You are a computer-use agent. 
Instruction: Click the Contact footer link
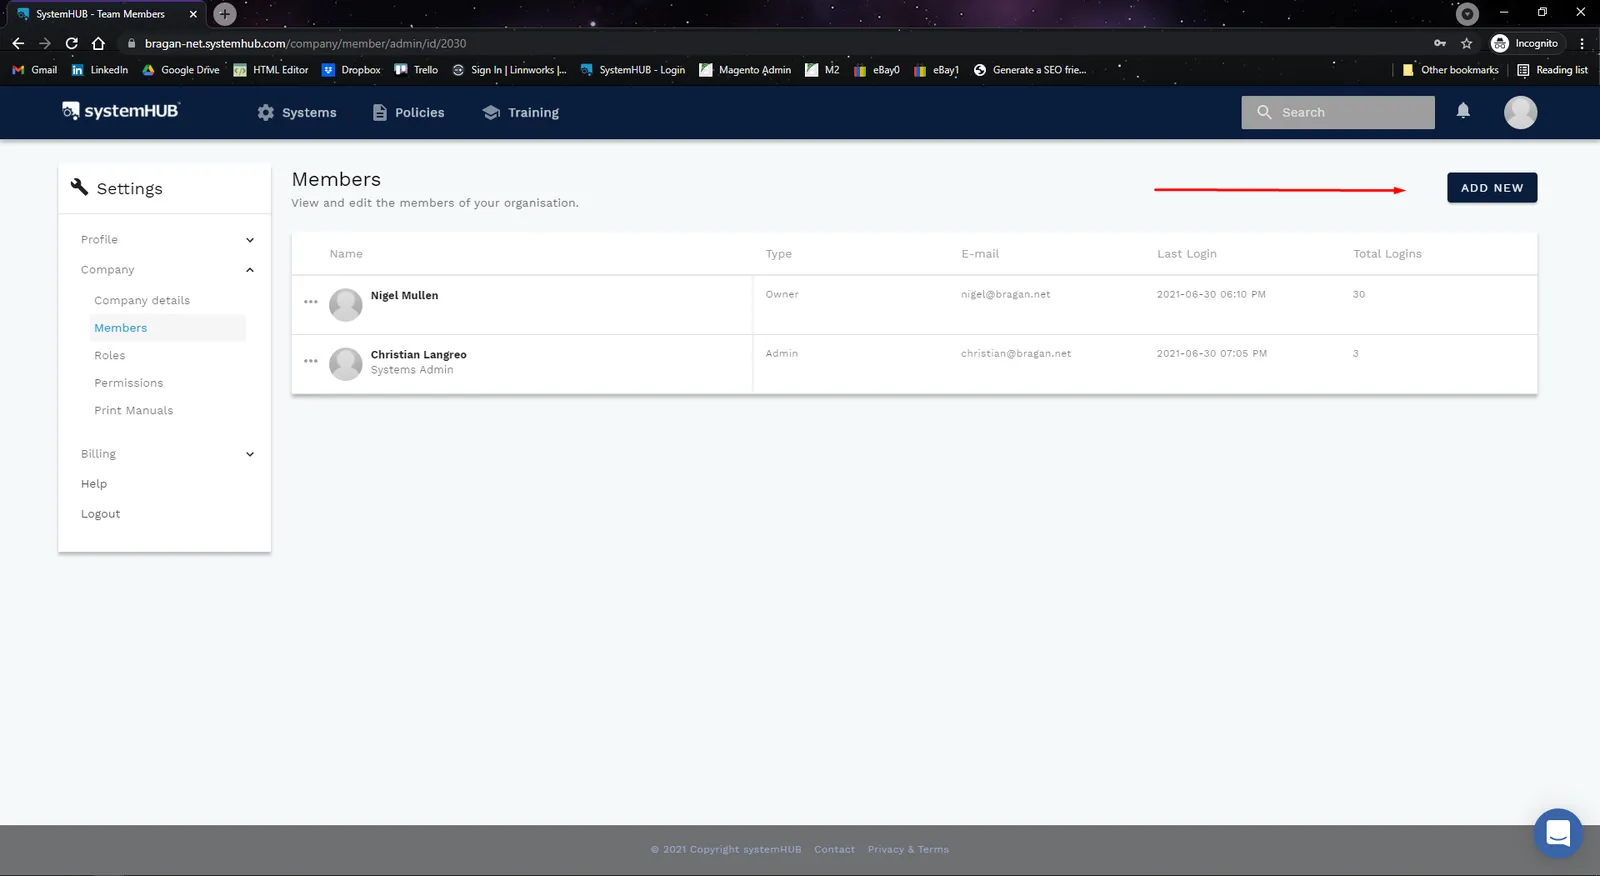pos(834,850)
